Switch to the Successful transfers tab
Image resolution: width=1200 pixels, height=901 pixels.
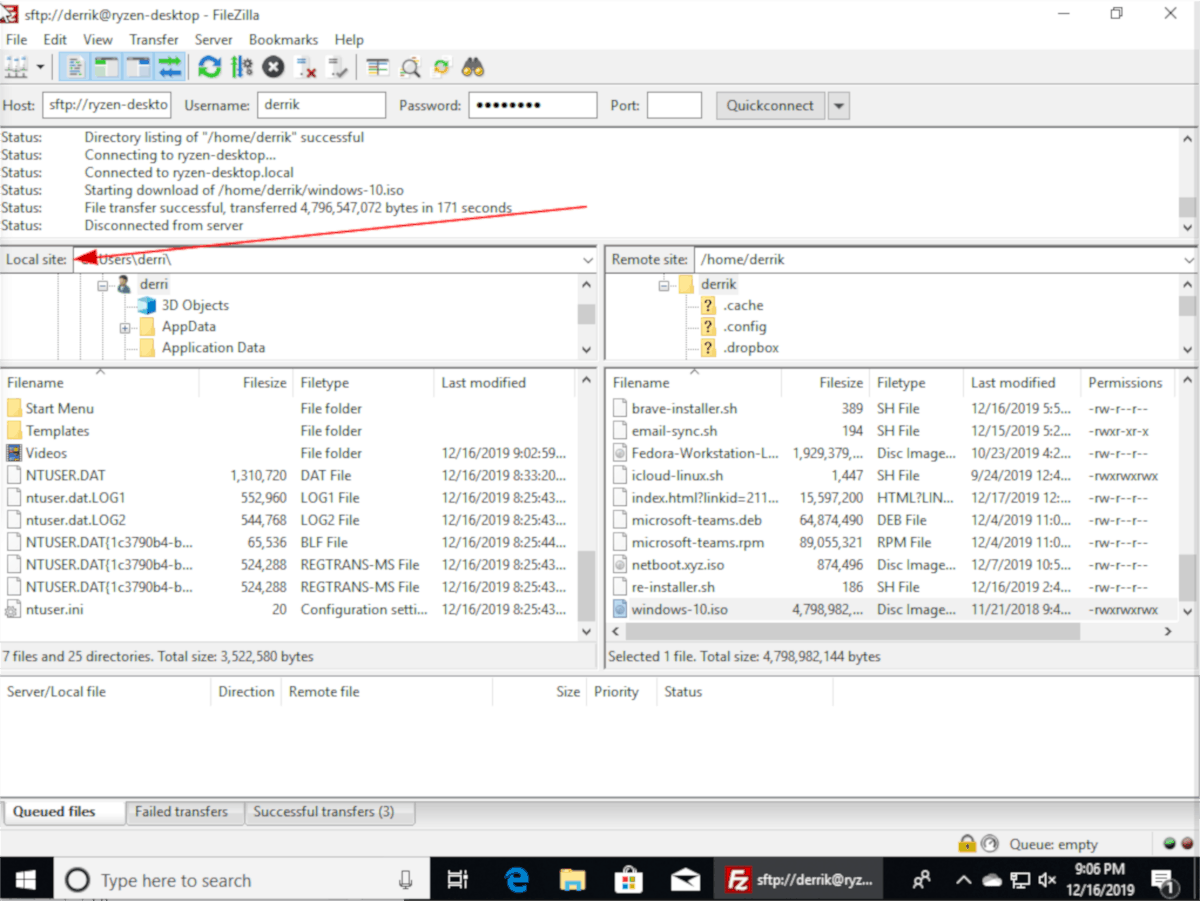330,812
